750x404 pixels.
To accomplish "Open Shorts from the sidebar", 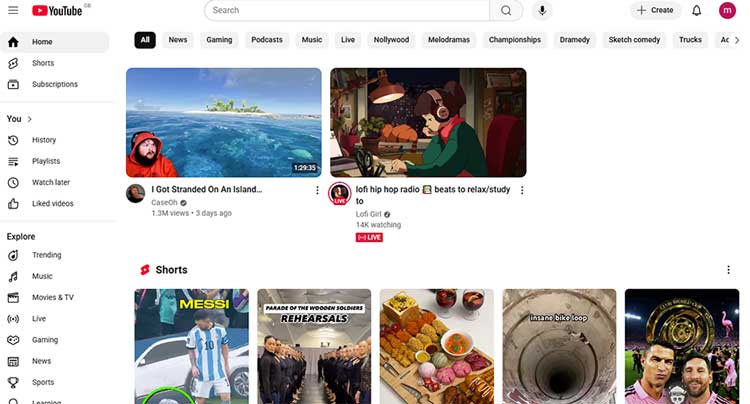I will click(42, 63).
